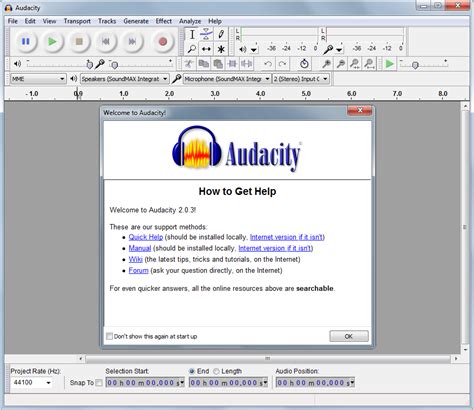474x410 pixels.
Task: Click the Paste icon in edit toolbar
Action: coord(218,64)
